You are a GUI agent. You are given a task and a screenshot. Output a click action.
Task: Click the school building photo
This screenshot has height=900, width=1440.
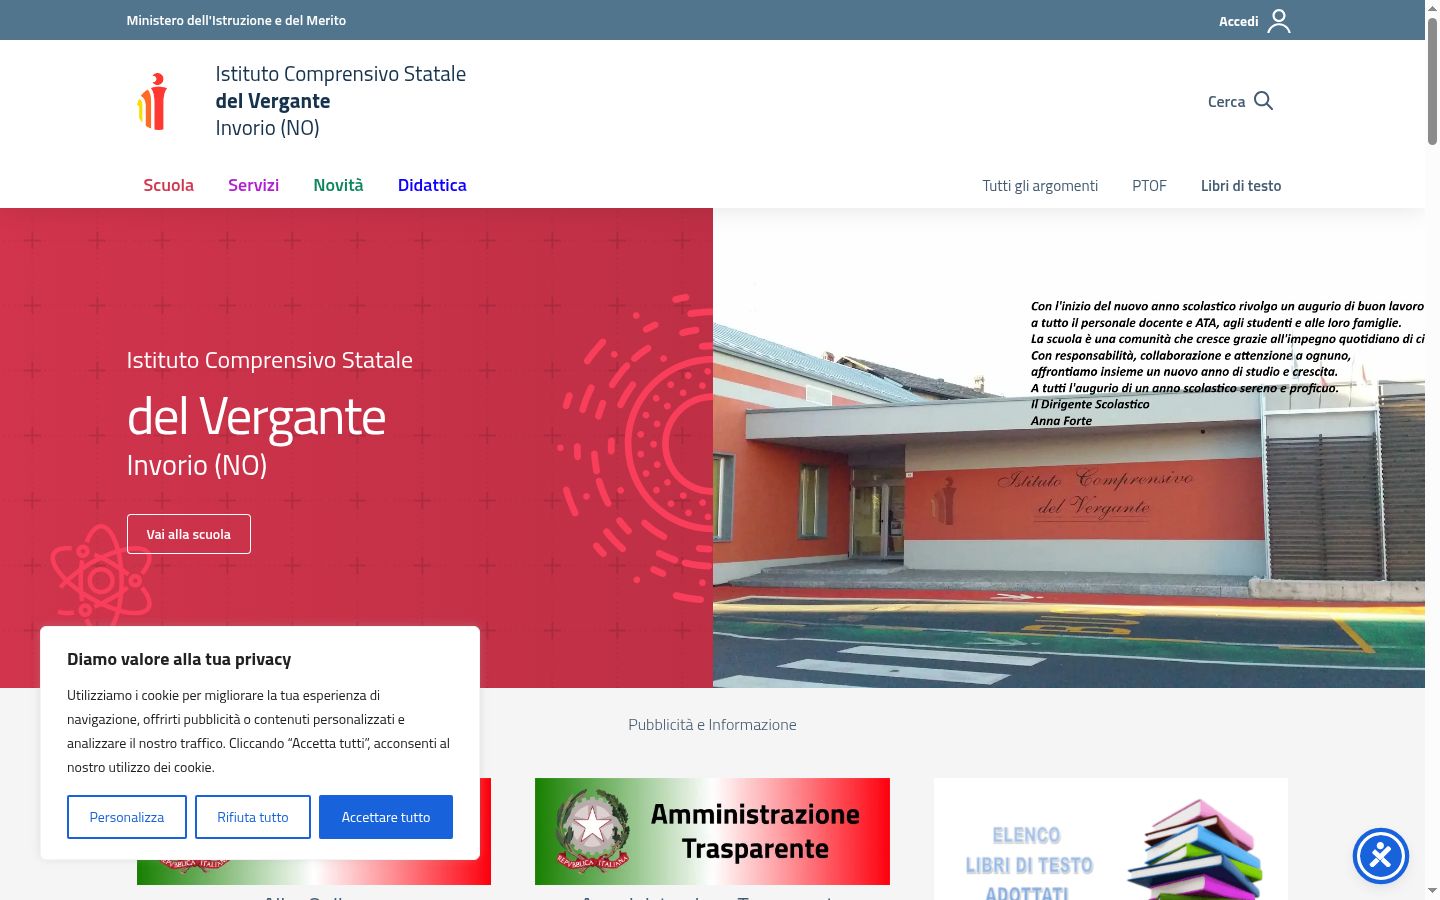(x=1069, y=448)
